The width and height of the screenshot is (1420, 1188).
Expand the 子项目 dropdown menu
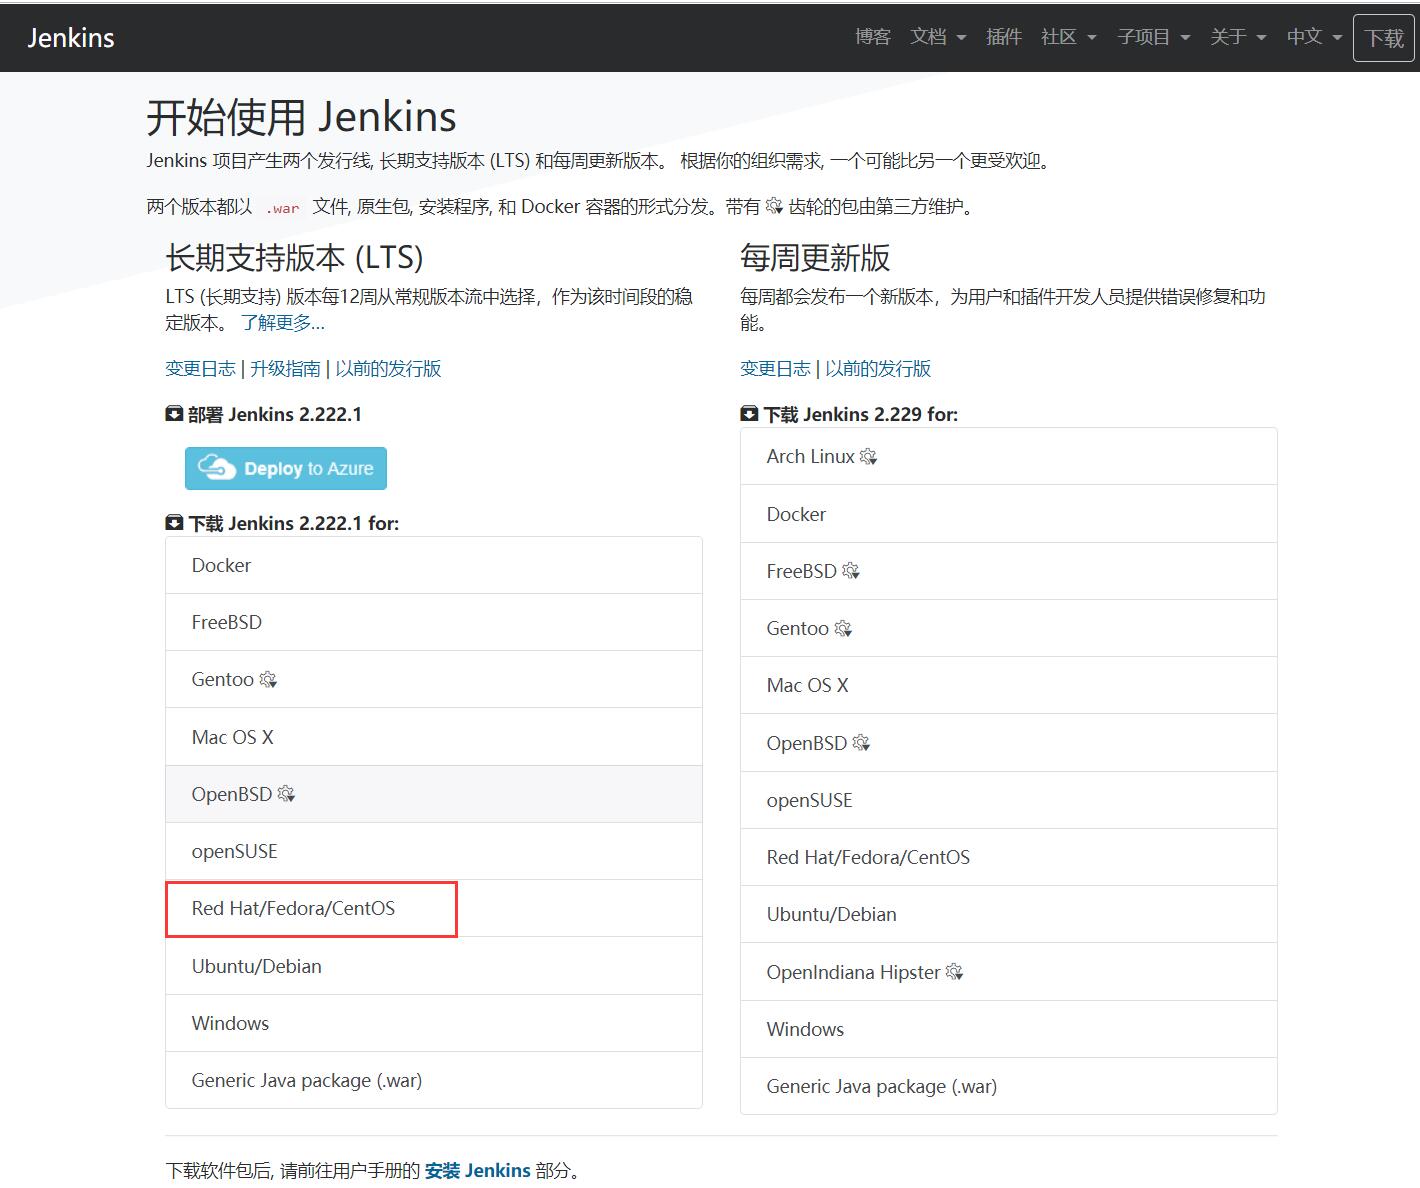(1154, 37)
